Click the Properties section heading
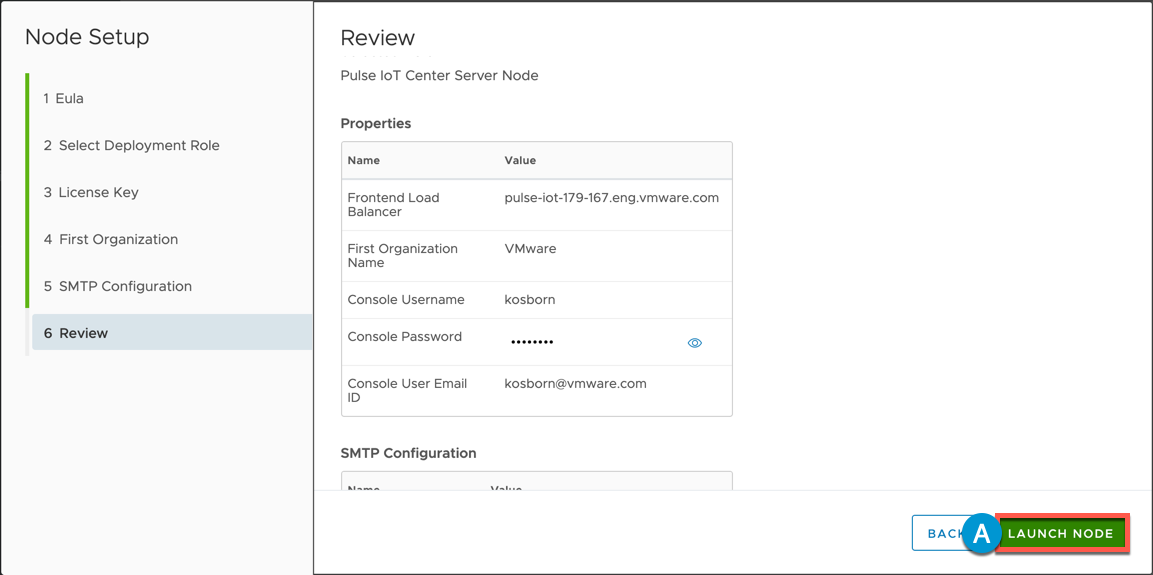 tap(376, 124)
